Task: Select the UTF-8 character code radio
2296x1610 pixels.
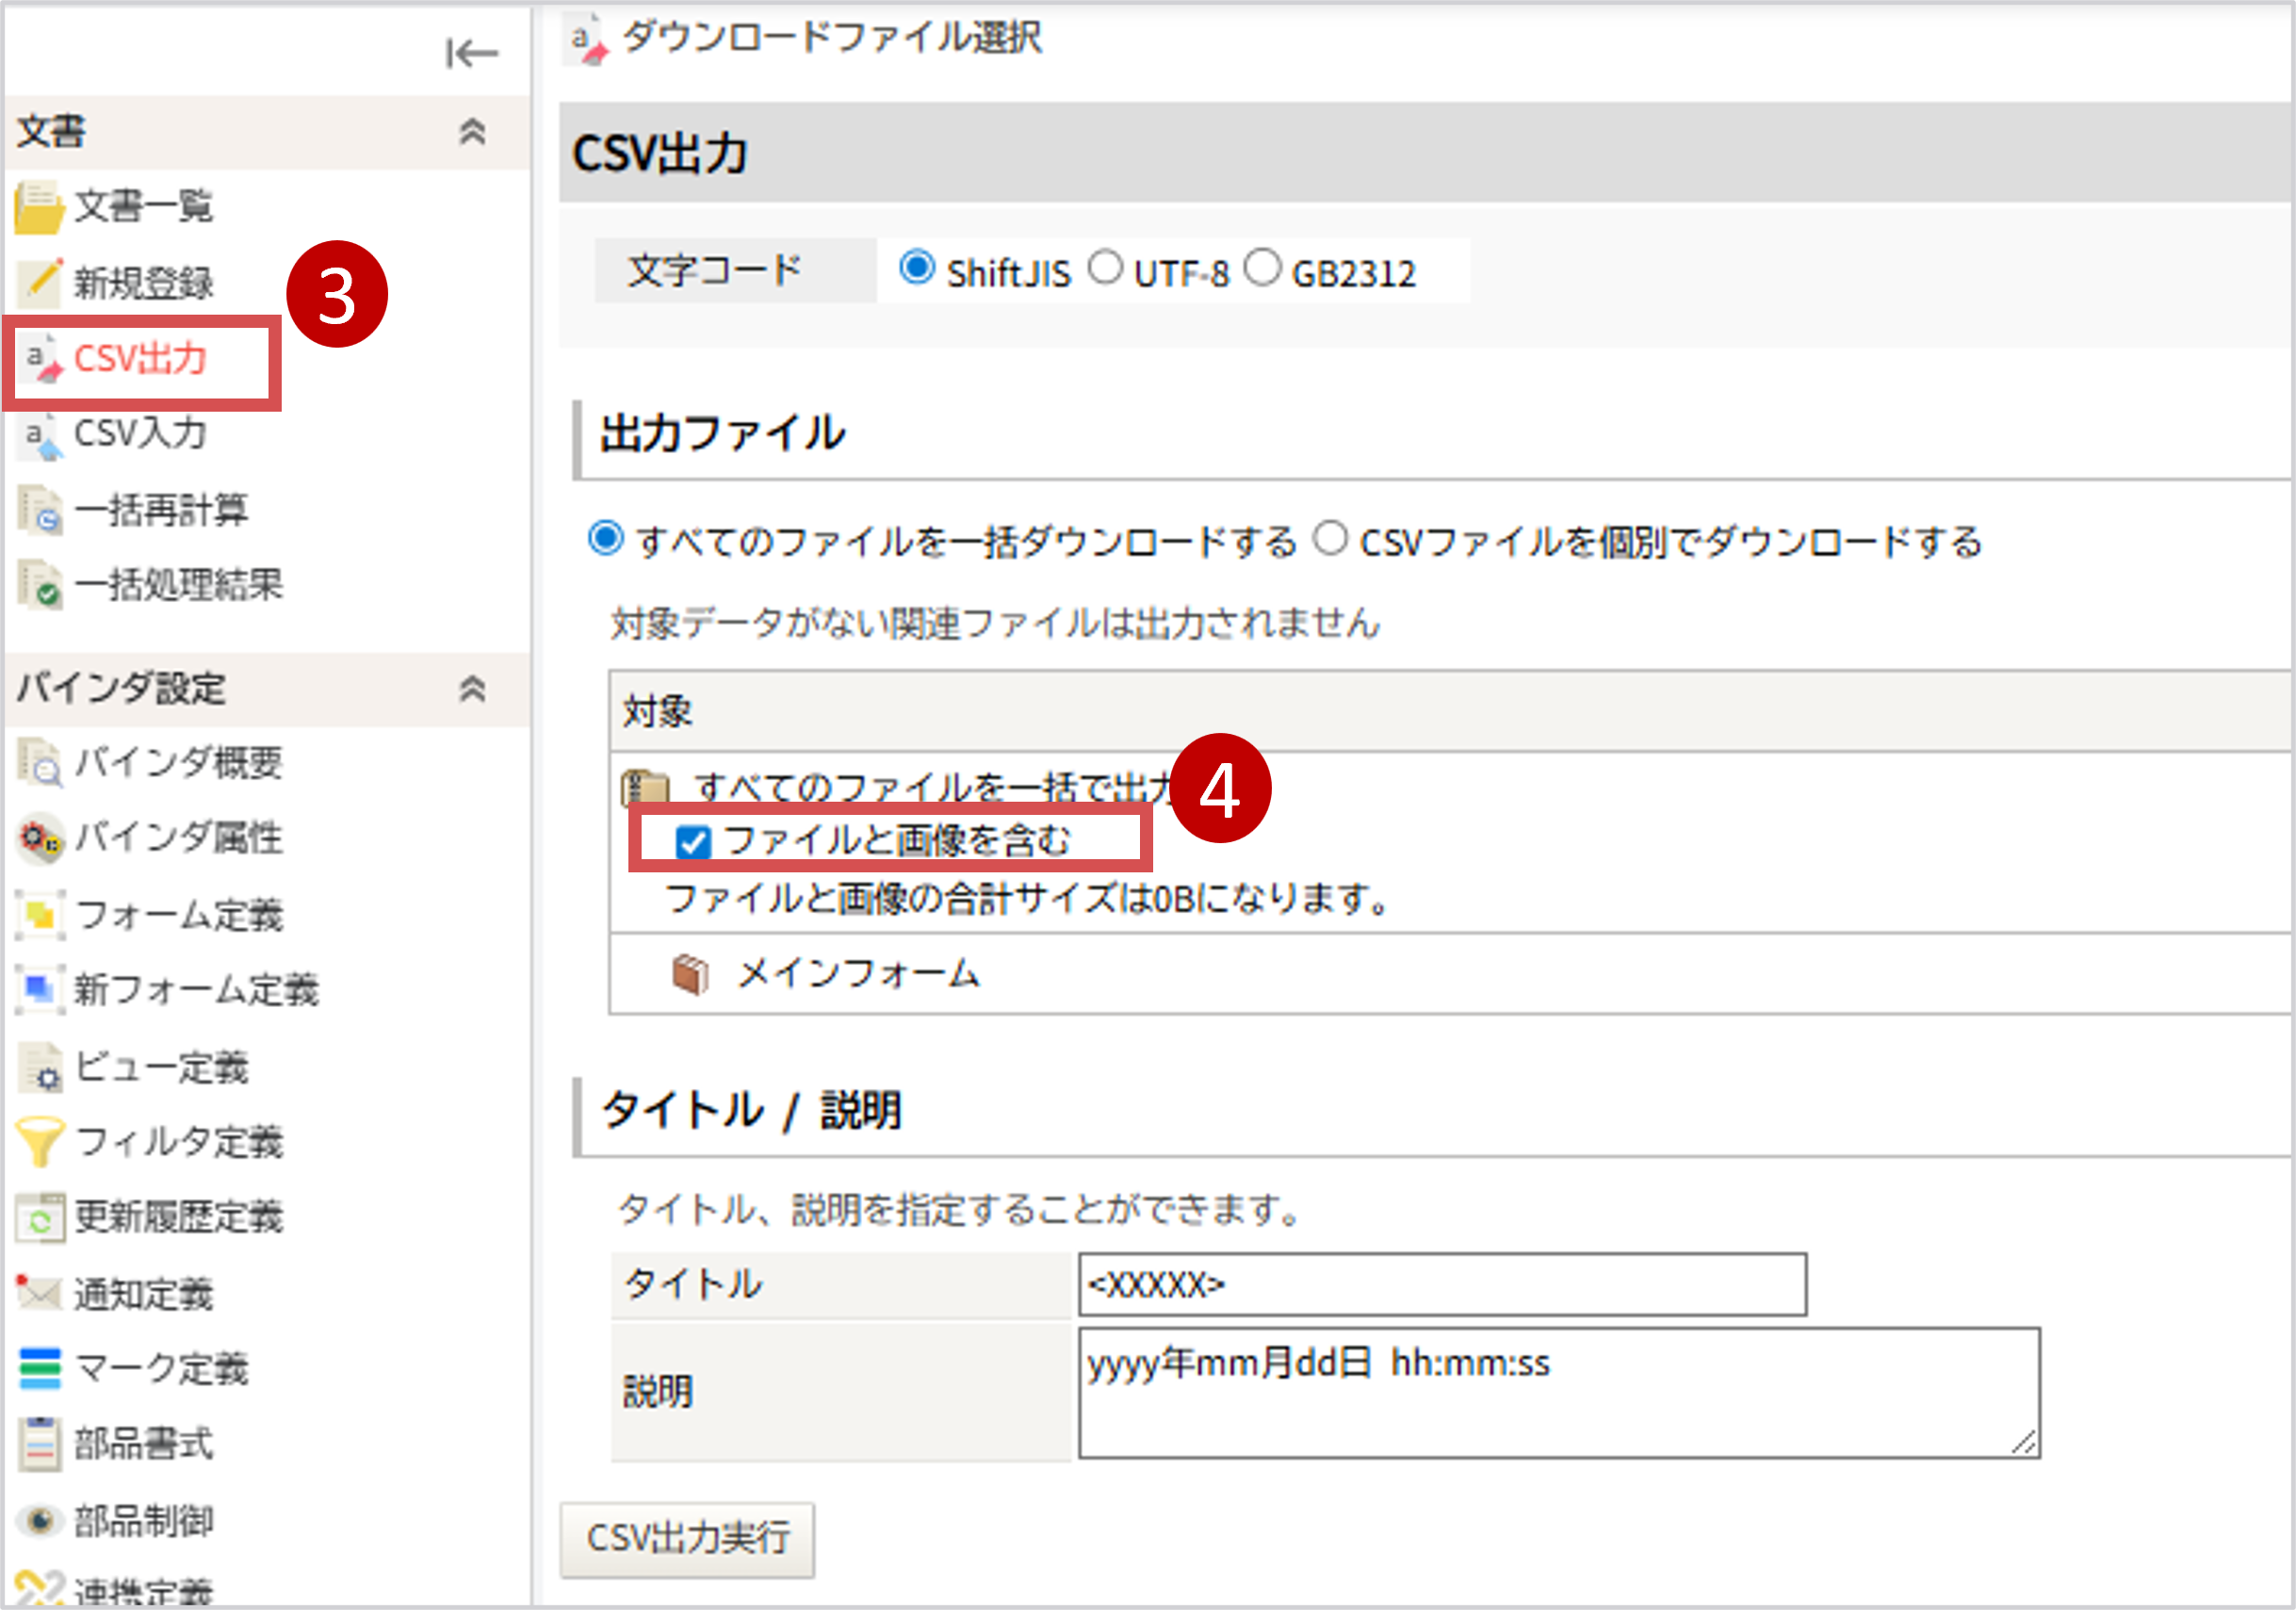Action: click(1105, 268)
